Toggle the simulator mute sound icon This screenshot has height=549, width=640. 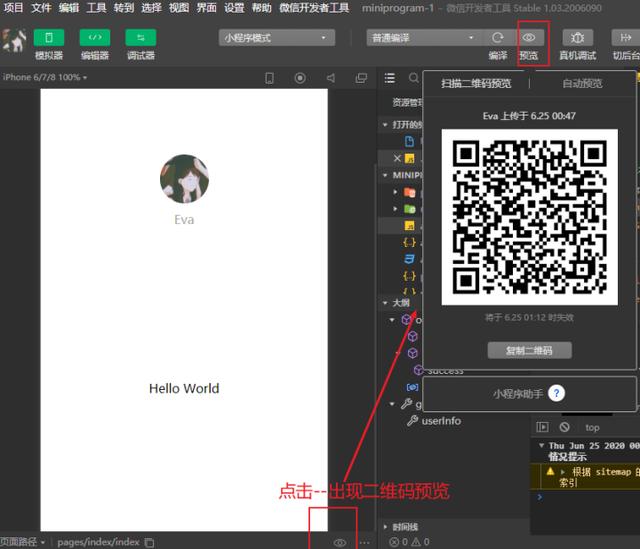tap(331, 78)
